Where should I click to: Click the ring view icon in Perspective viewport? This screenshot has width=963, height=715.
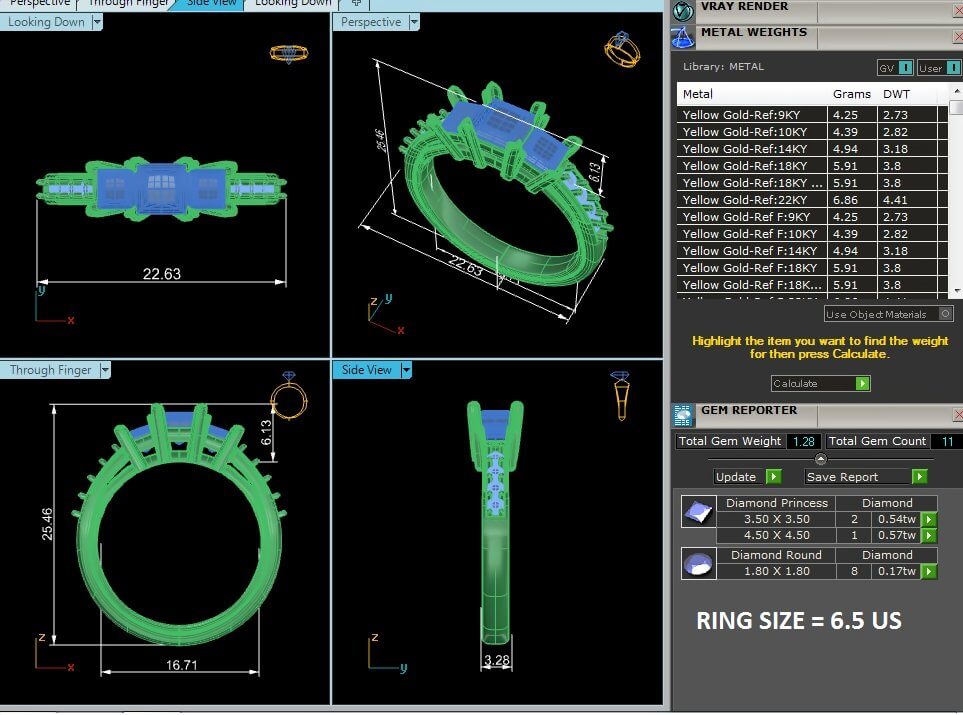[x=621, y=48]
